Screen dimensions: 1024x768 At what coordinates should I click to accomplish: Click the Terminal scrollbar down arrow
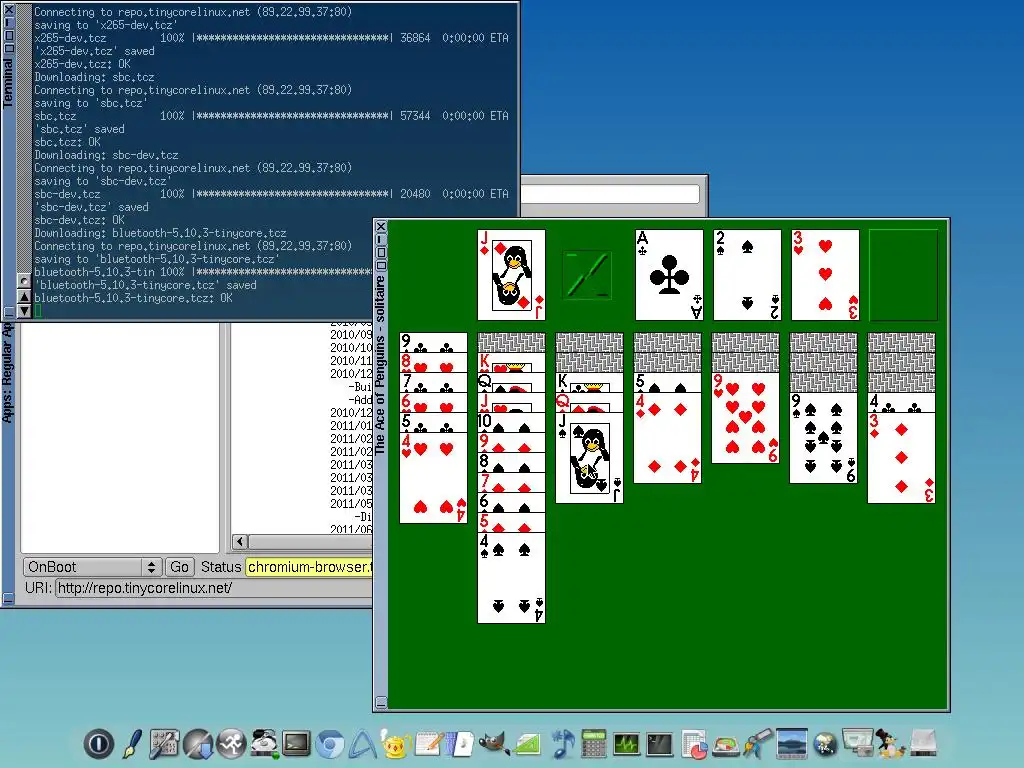[24, 311]
